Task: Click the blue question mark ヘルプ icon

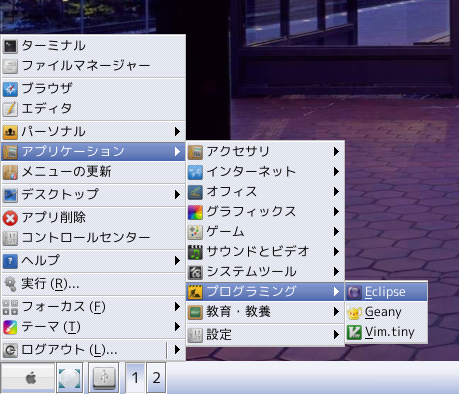Action: (10, 261)
